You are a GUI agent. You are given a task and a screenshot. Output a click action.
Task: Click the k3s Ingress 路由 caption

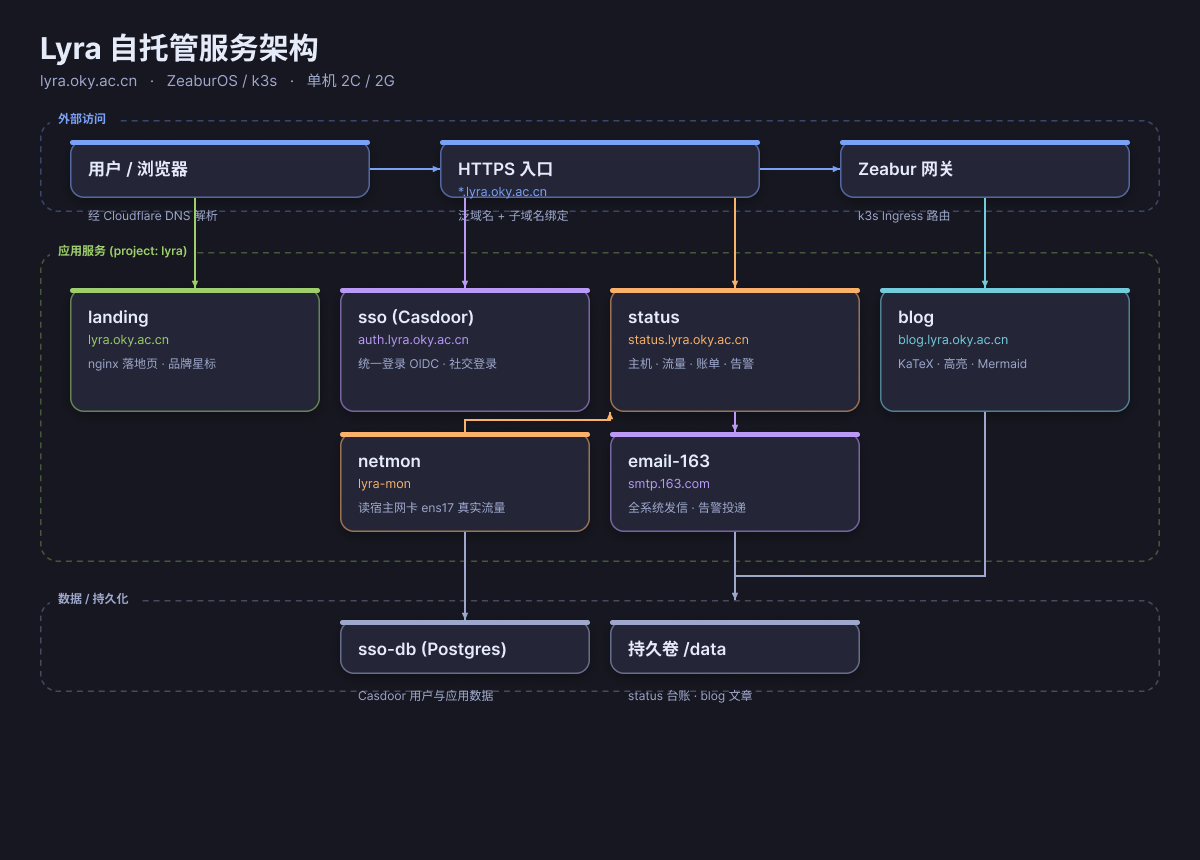click(904, 216)
